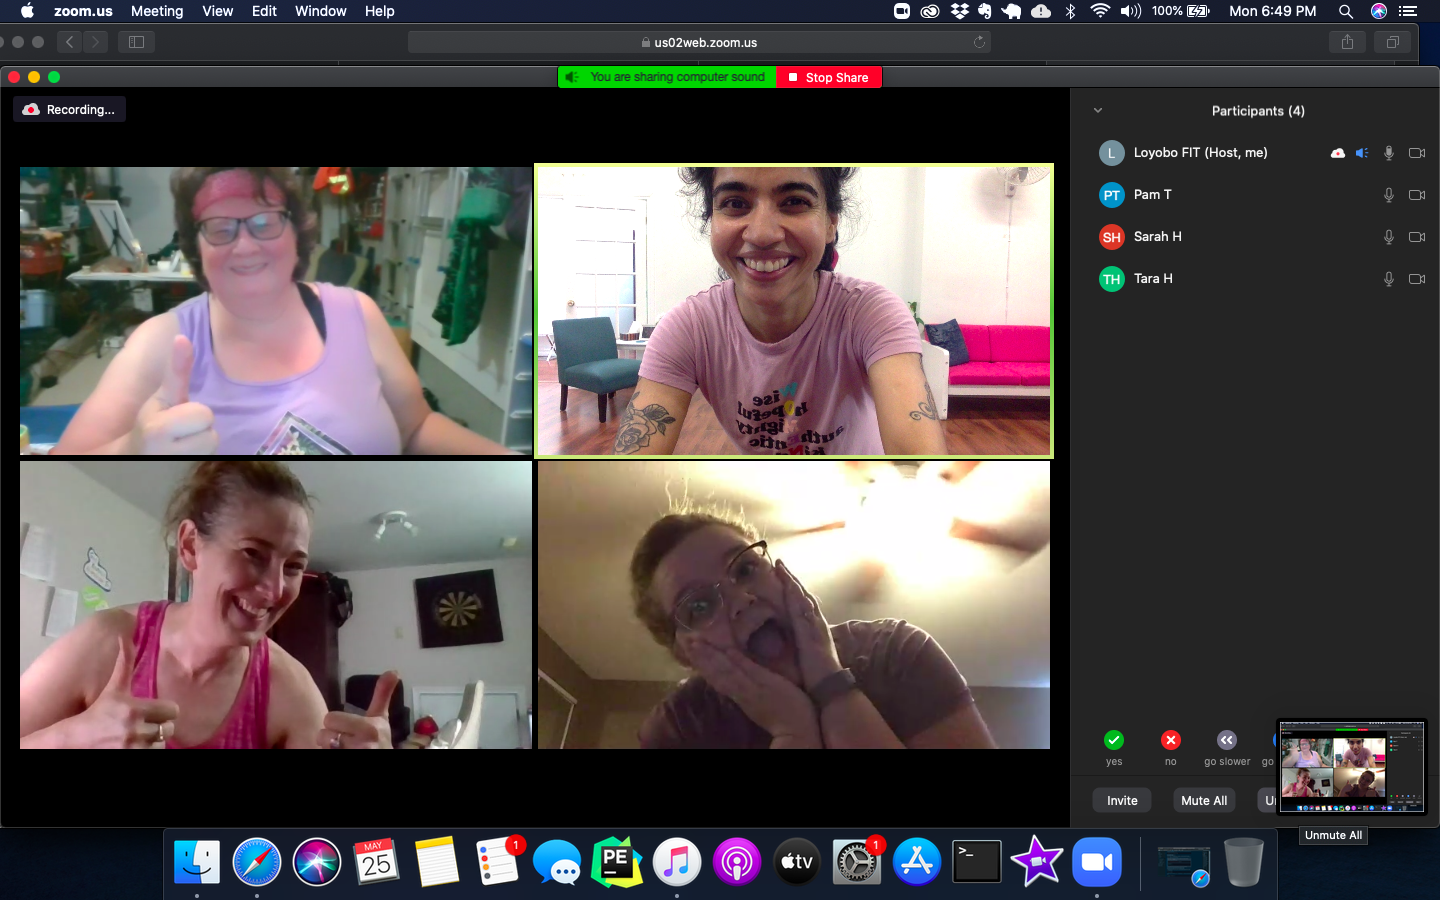This screenshot has height=900, width=1440.
Task: Click the Invite button
Action: click(x=1122, y=800)
